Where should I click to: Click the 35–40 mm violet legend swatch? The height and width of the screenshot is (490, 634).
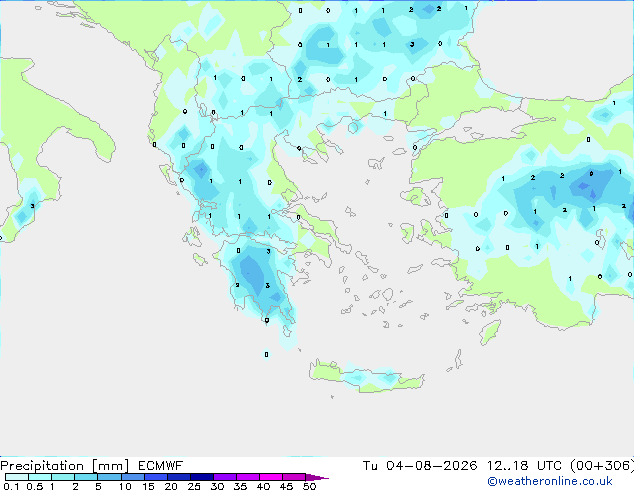247,477
